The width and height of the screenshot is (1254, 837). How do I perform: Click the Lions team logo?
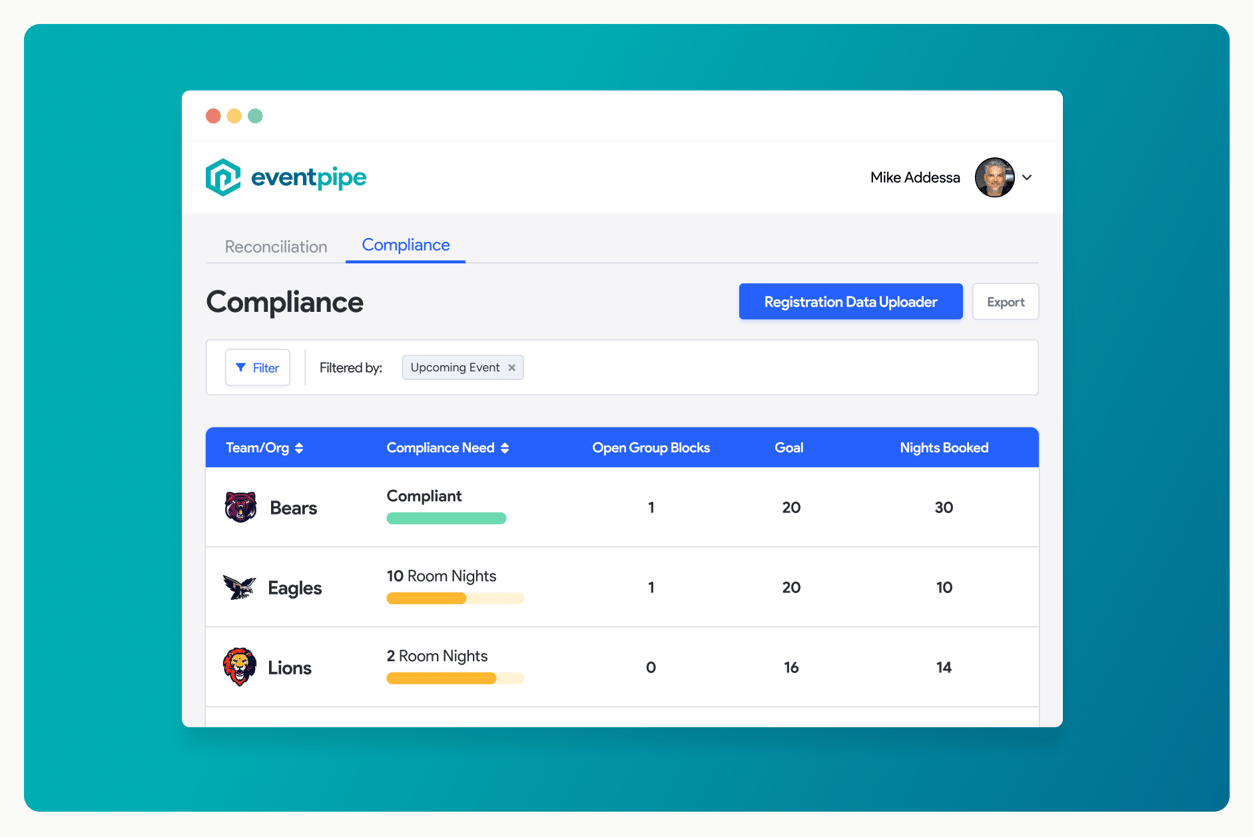click(239, 667)
